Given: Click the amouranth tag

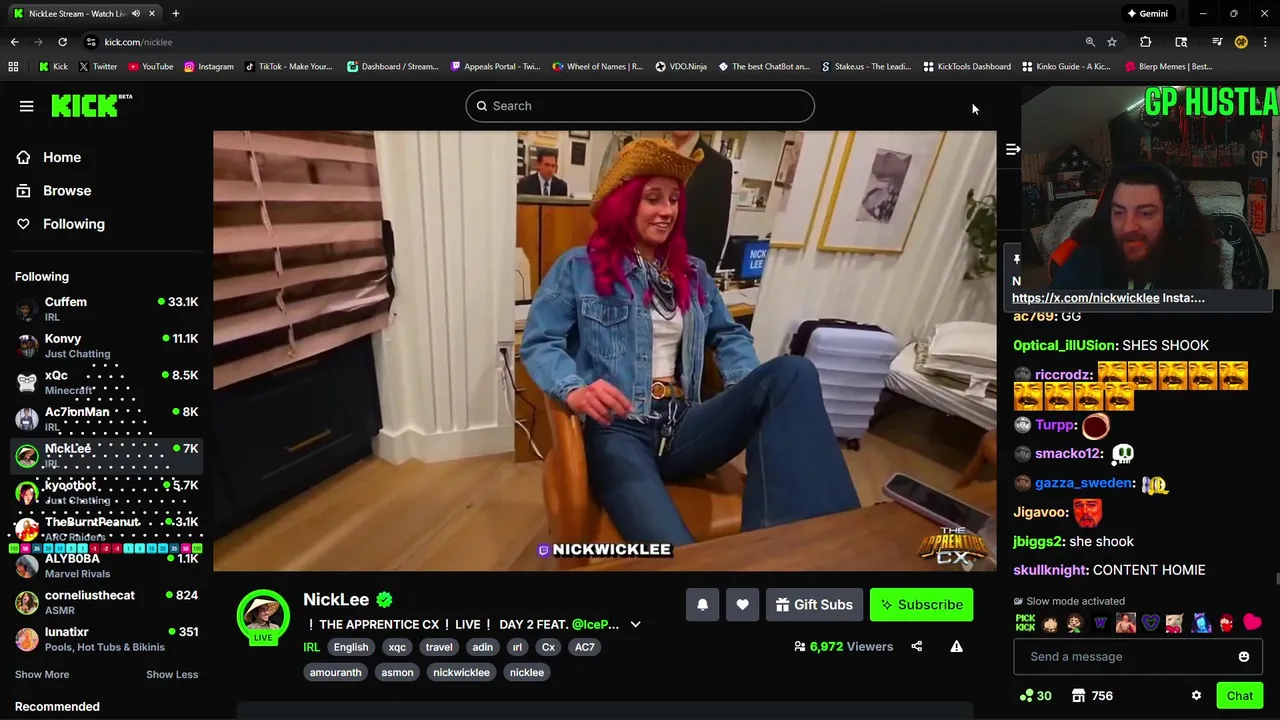Looking at the screenshot, I should (335, 672).
